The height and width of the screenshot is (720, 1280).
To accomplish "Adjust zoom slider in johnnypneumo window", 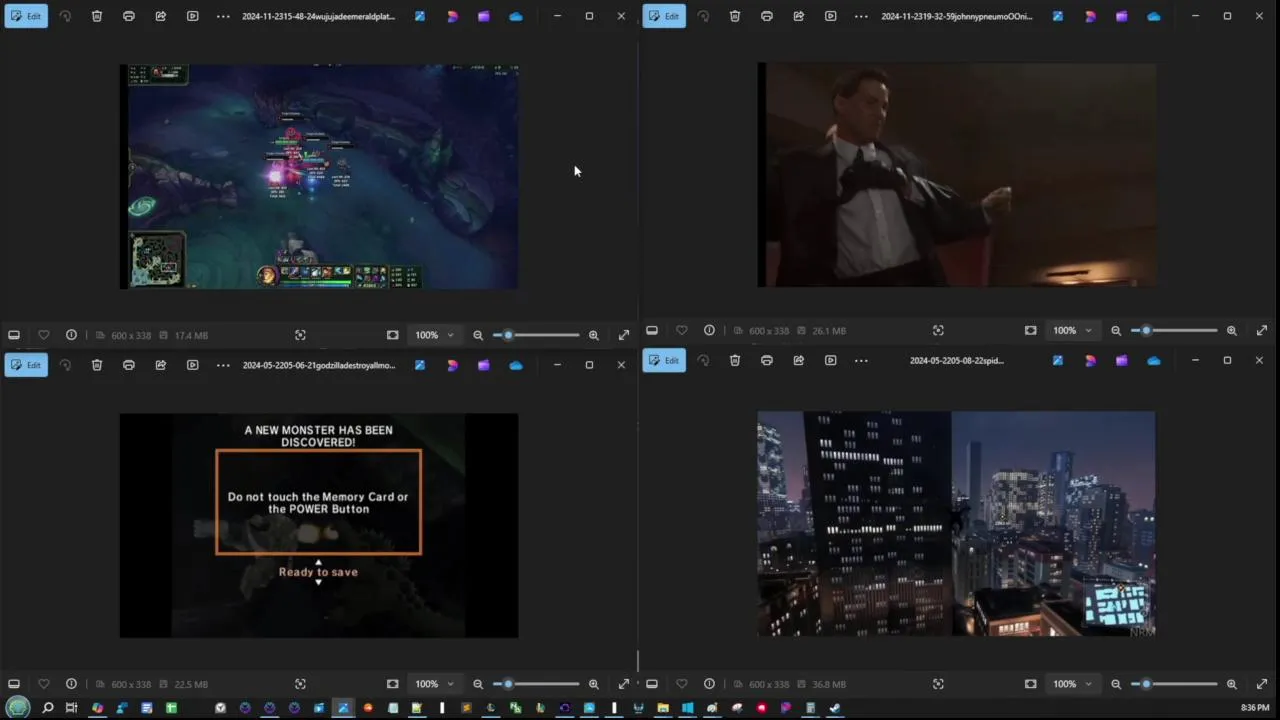I will pyautogui.click(x=1174, y=330).
